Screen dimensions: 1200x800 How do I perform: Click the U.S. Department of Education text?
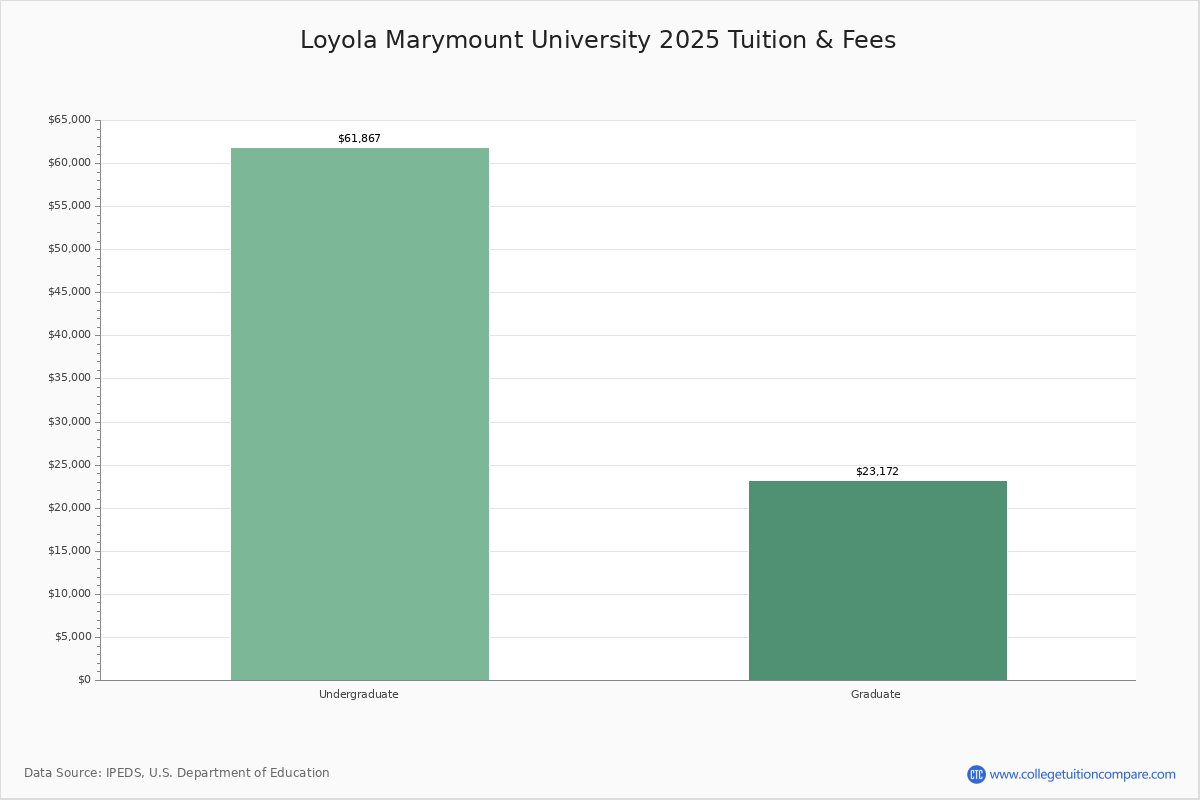pos(237,772)
